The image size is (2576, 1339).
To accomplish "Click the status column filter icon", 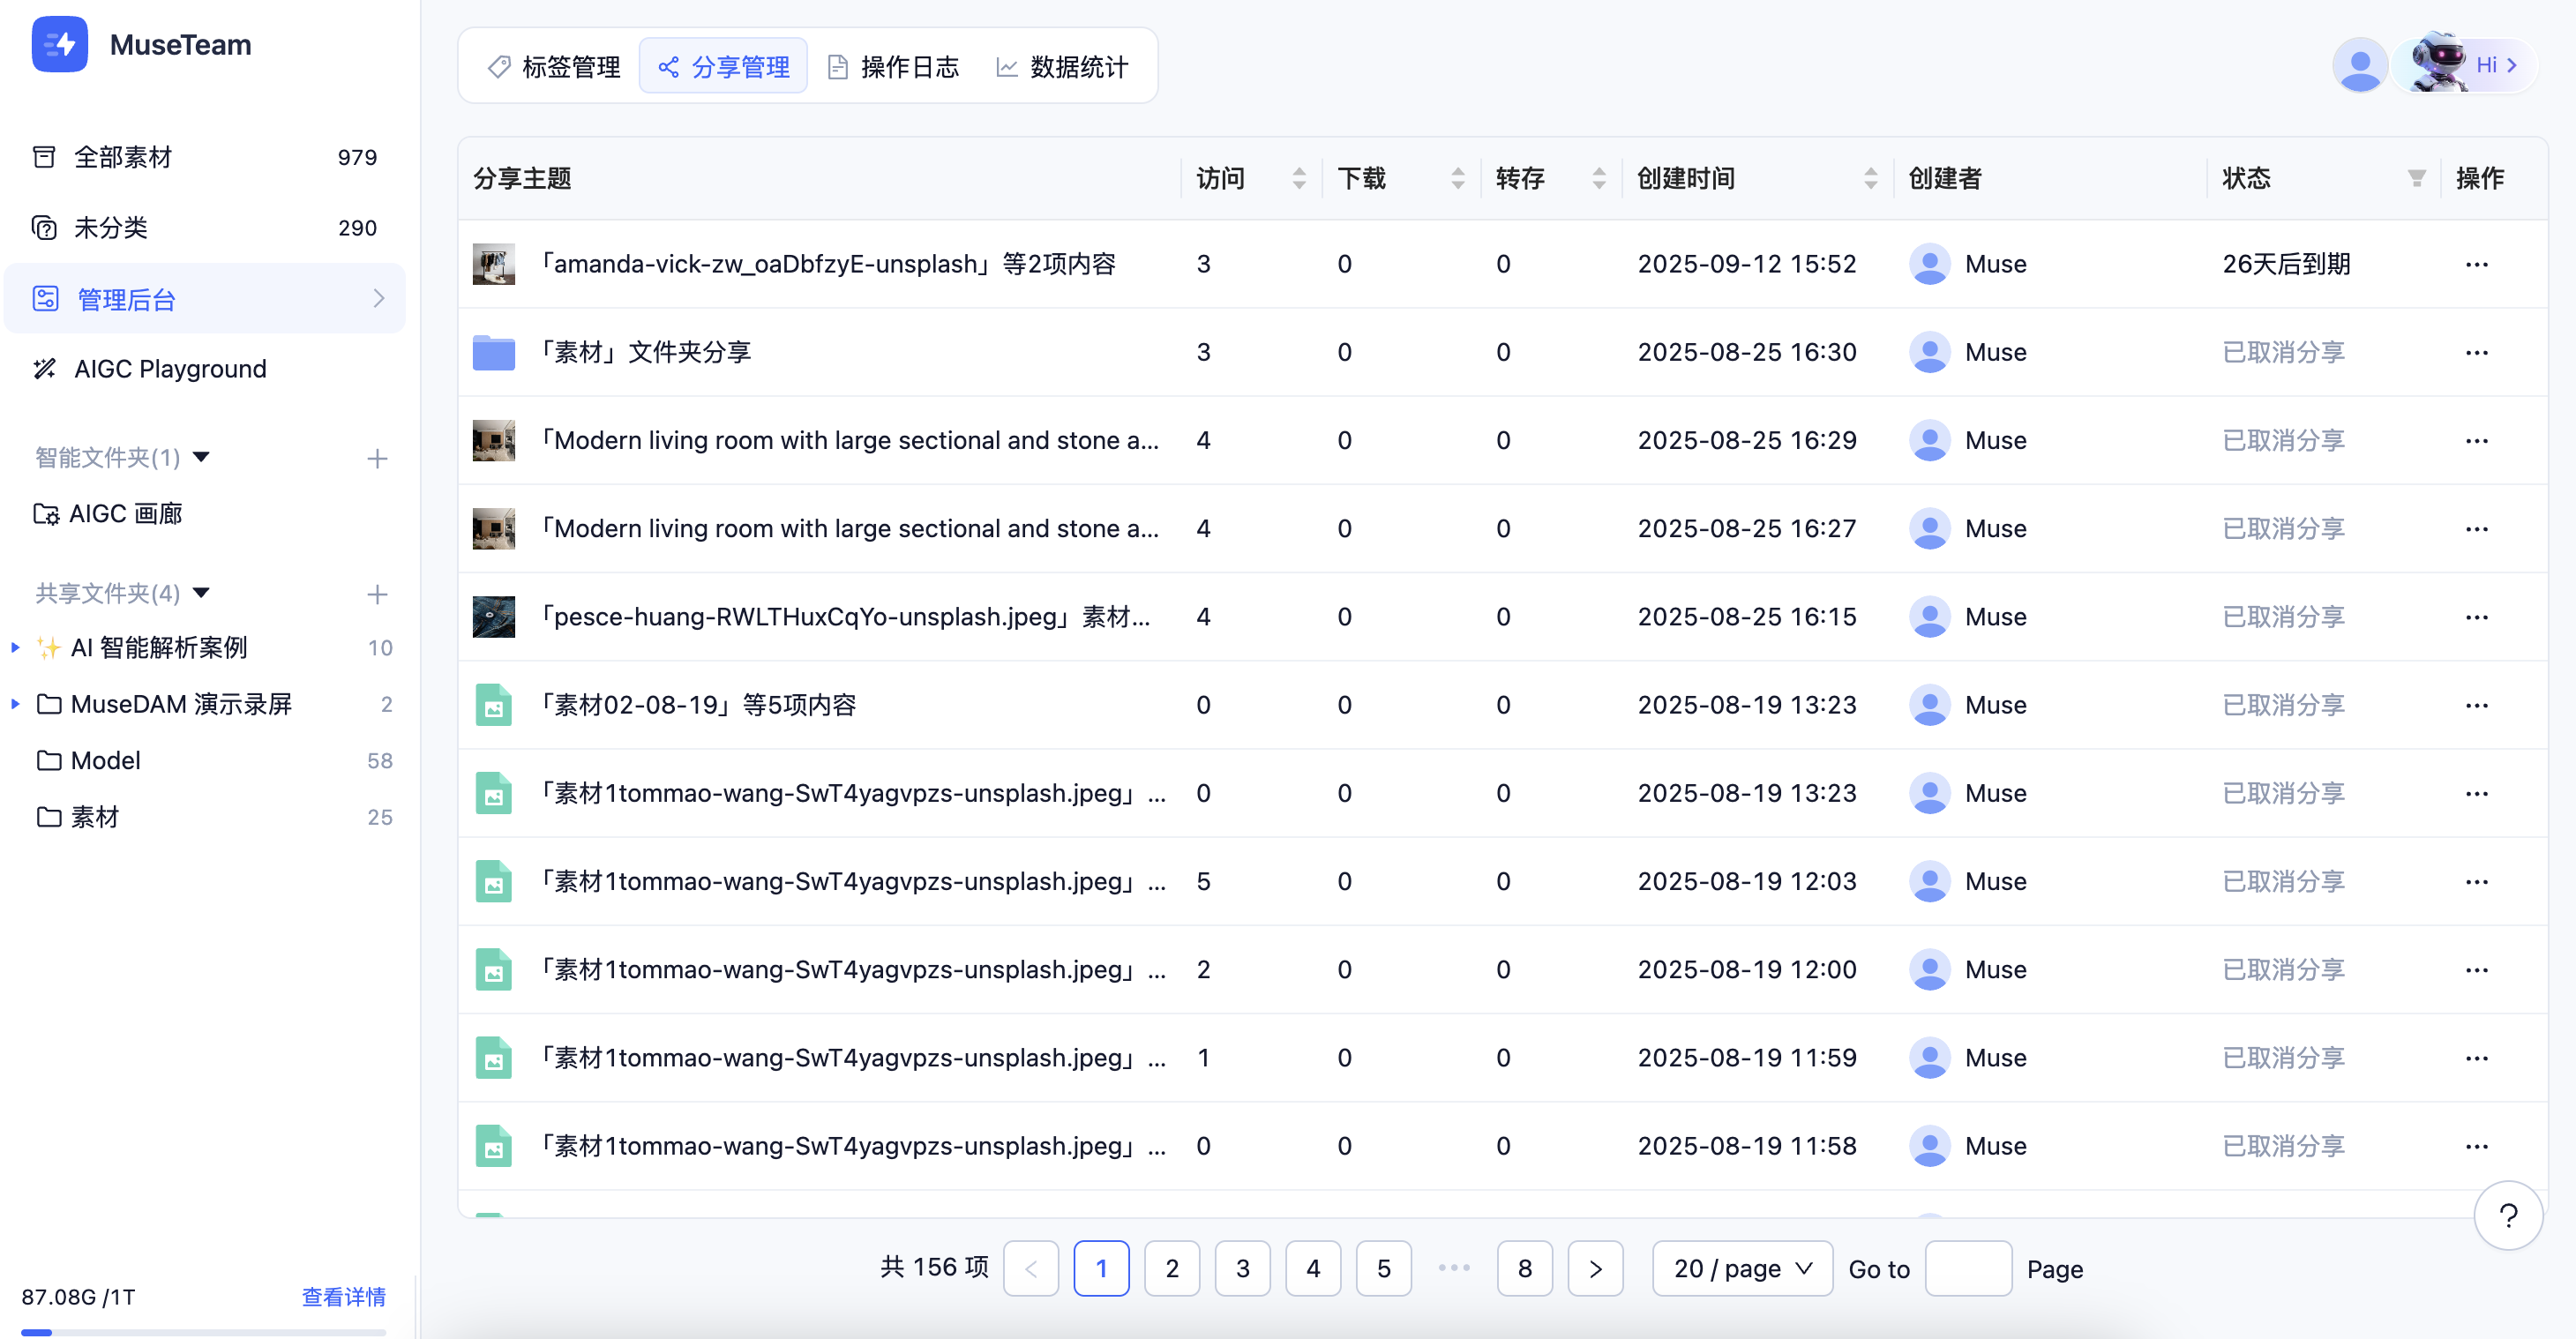I will (x=2416, y=179).
